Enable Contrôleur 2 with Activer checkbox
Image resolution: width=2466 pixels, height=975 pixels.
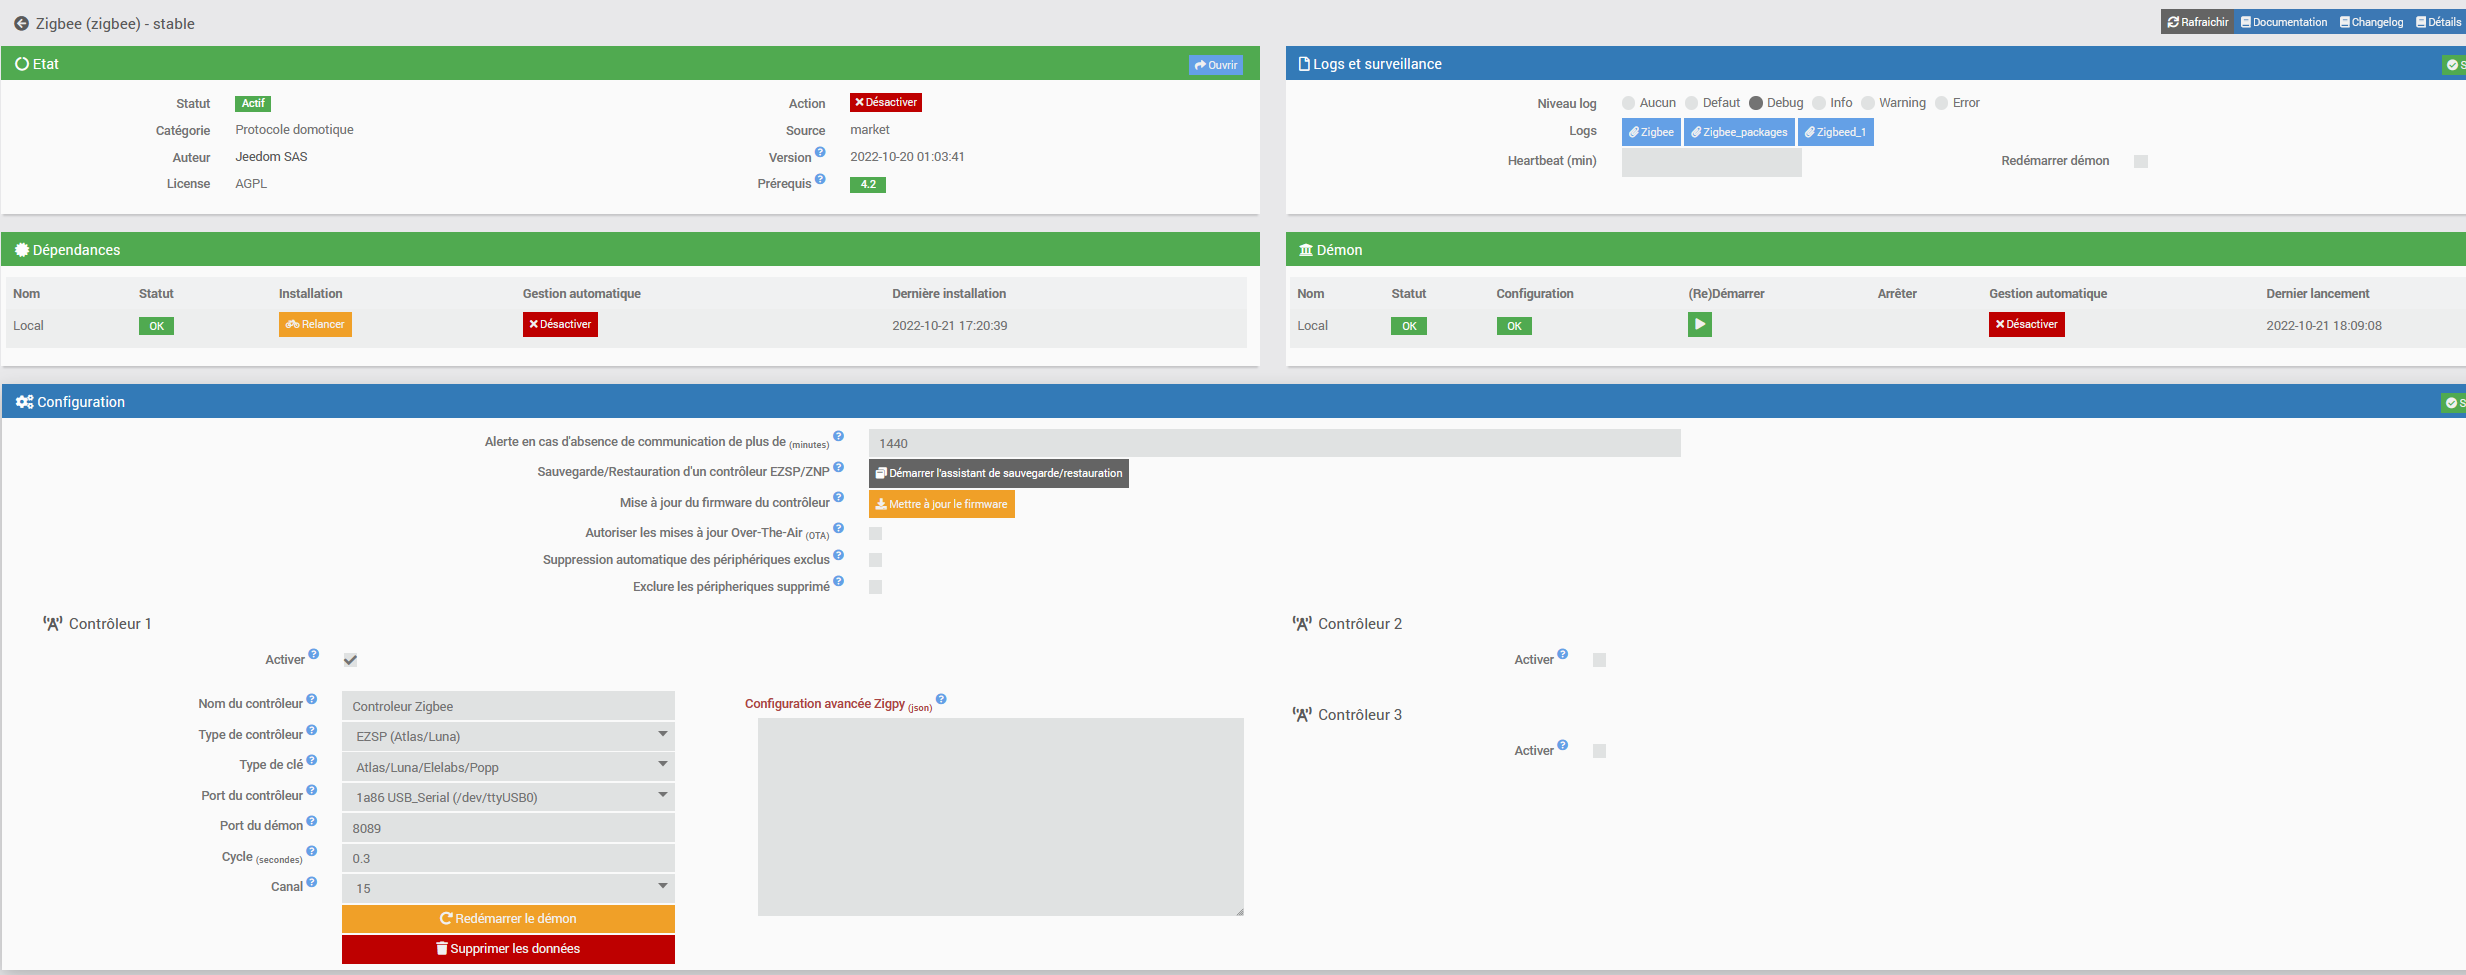[1600, 660]
